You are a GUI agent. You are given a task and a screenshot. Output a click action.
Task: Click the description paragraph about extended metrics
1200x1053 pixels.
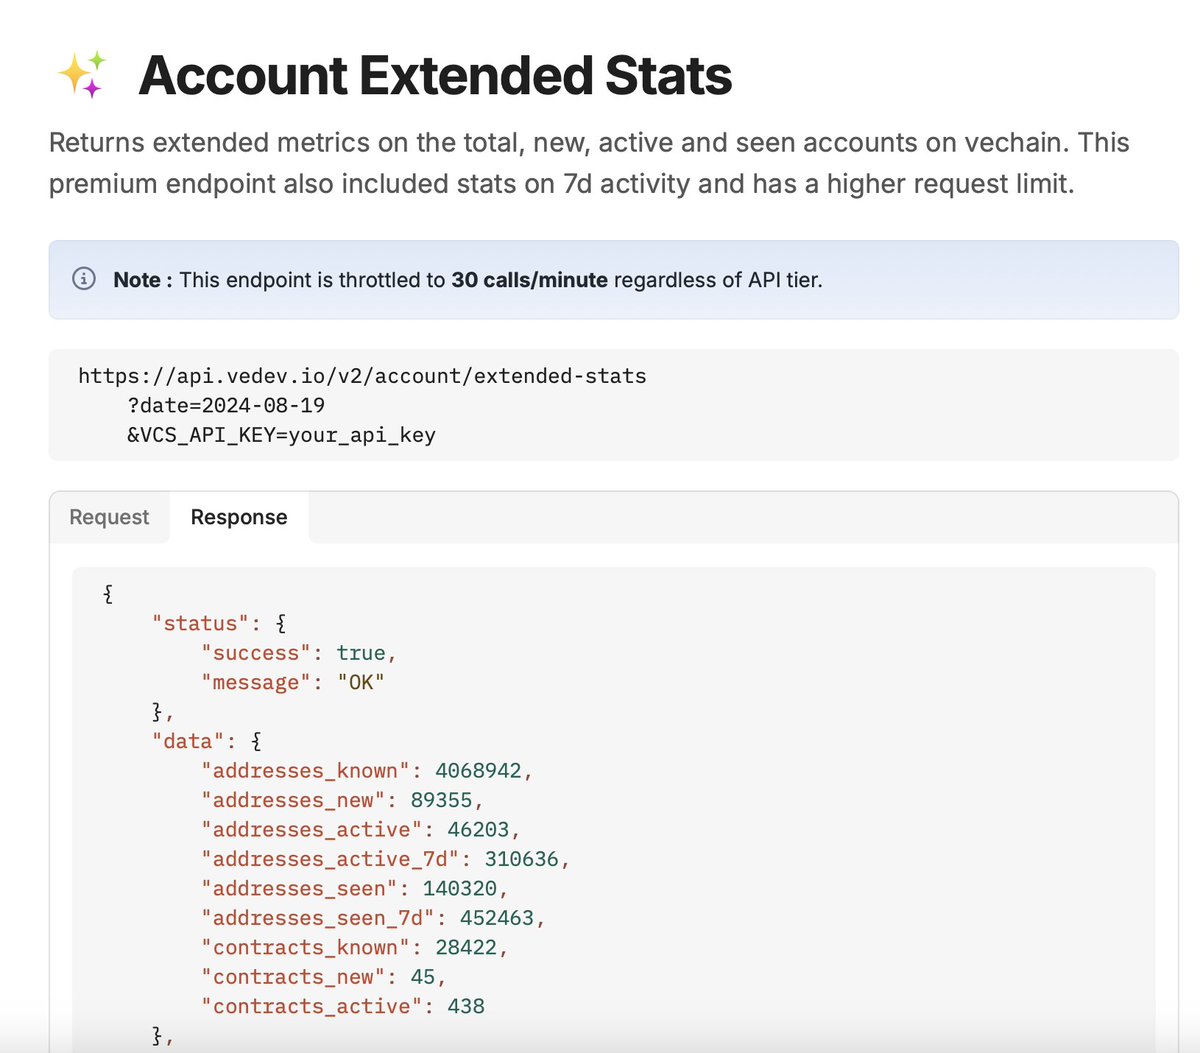click(x=589, y=163)
